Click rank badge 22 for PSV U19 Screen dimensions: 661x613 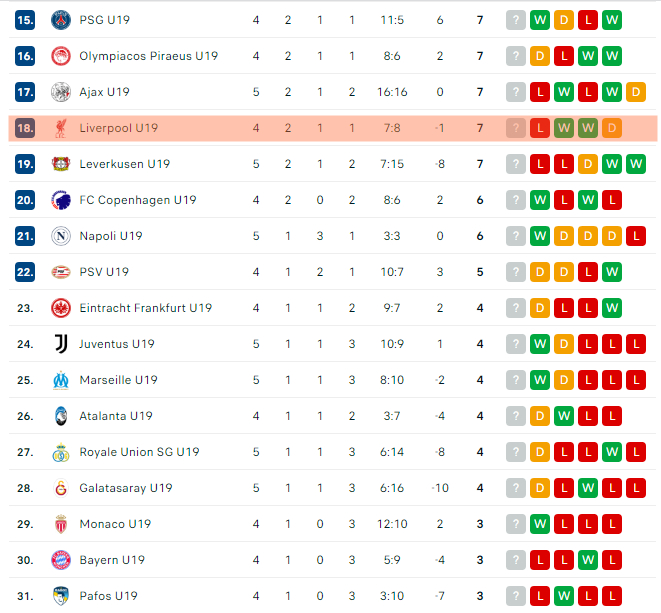tap(25, 272)
